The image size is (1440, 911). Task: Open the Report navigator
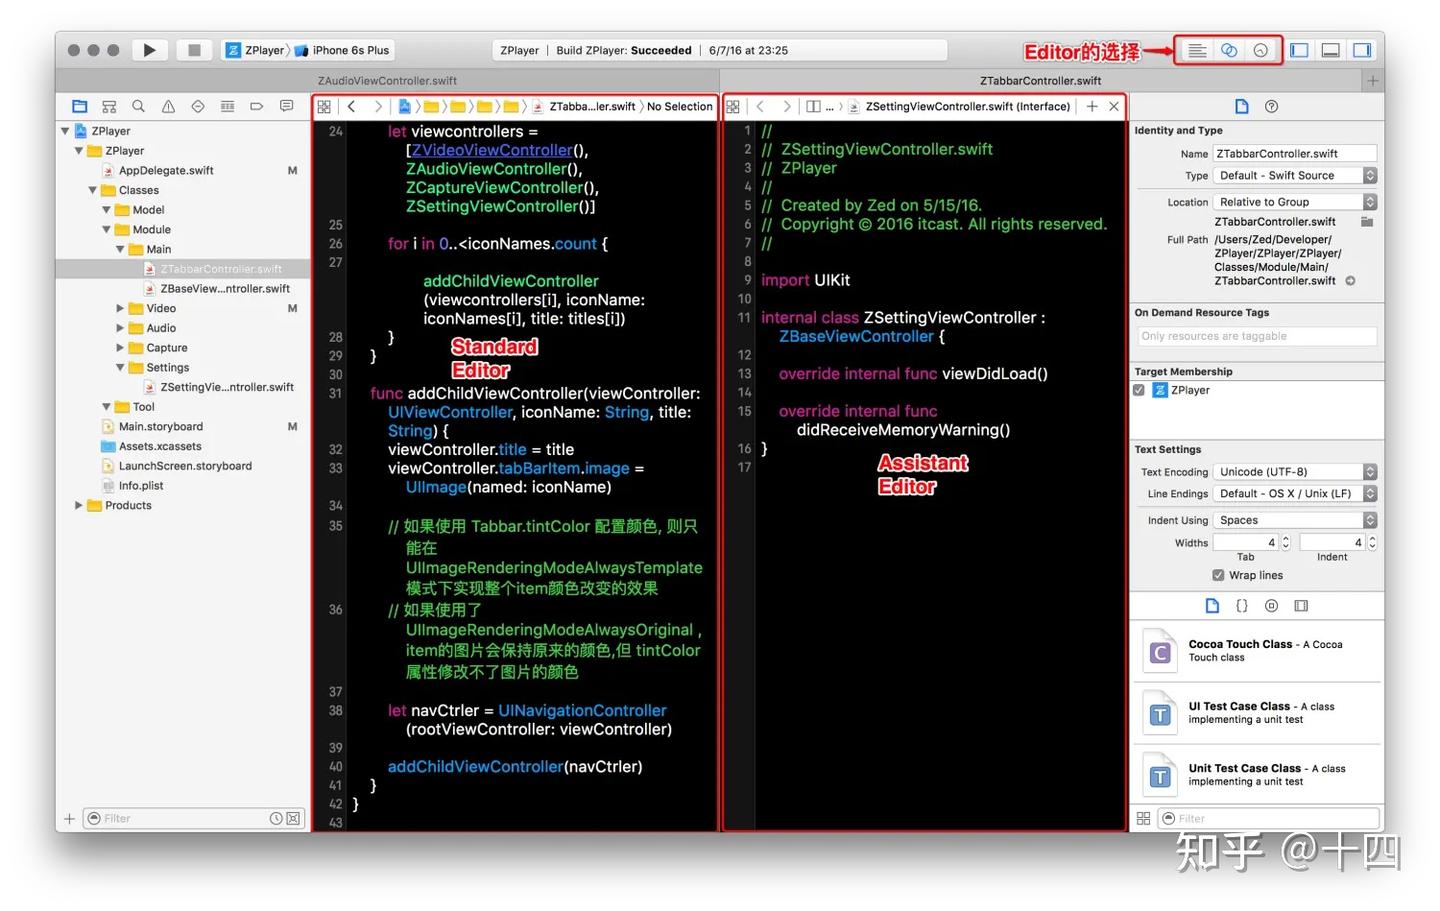pos(285,106)
